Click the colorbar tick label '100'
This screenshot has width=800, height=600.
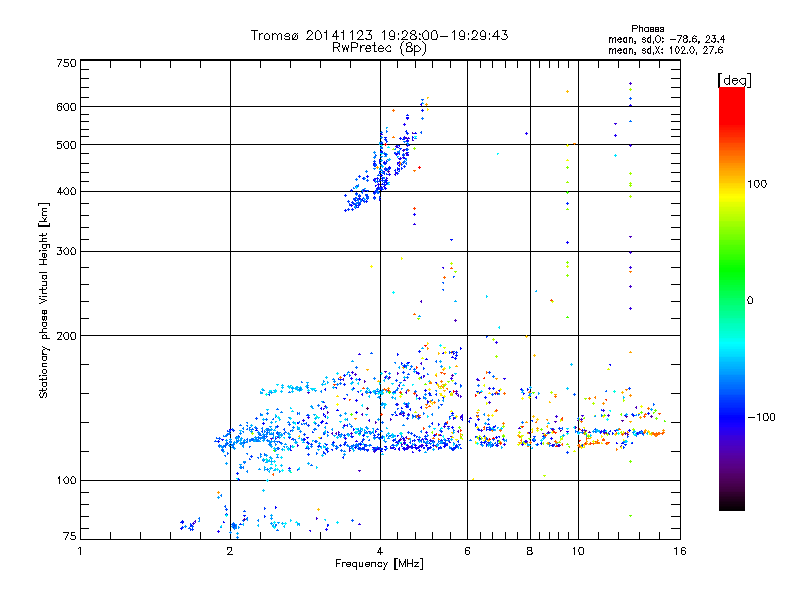coord(757,184)
